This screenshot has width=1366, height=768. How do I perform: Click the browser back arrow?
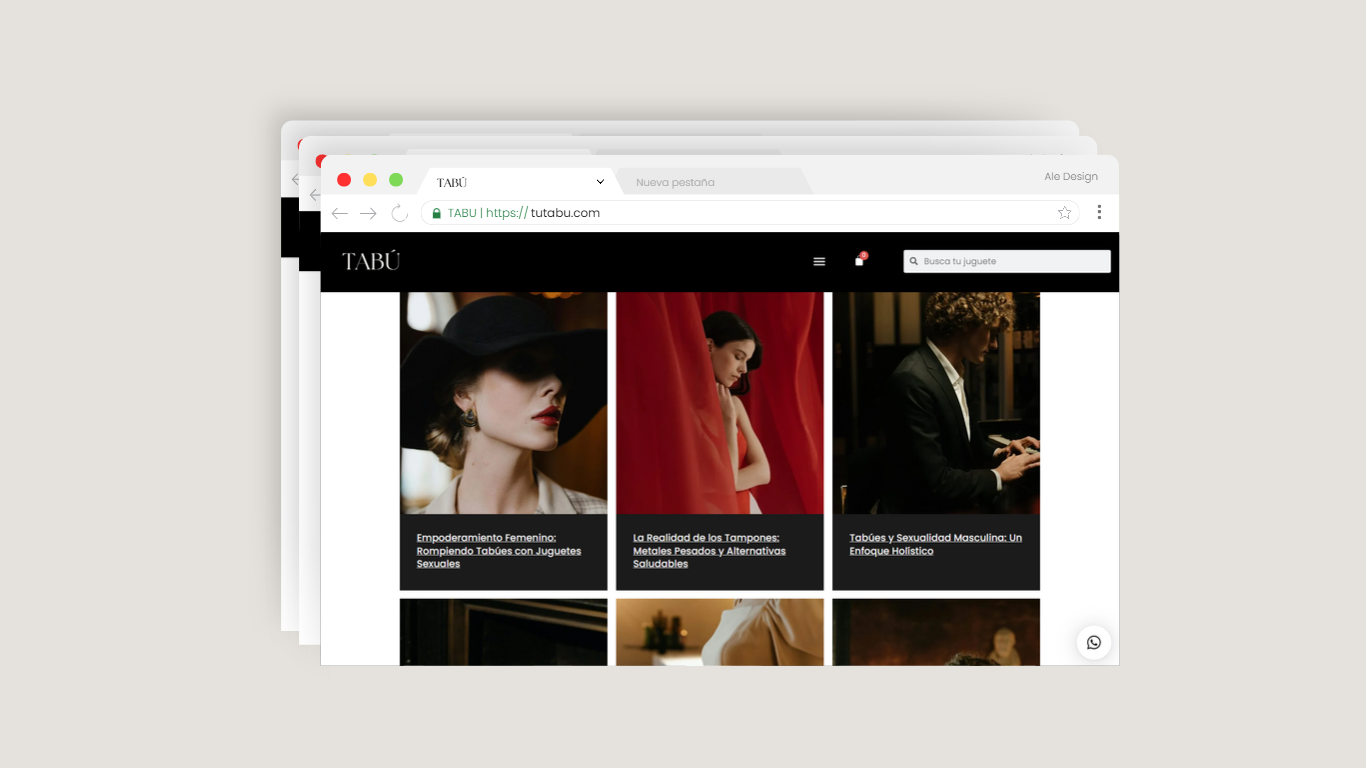340,213
